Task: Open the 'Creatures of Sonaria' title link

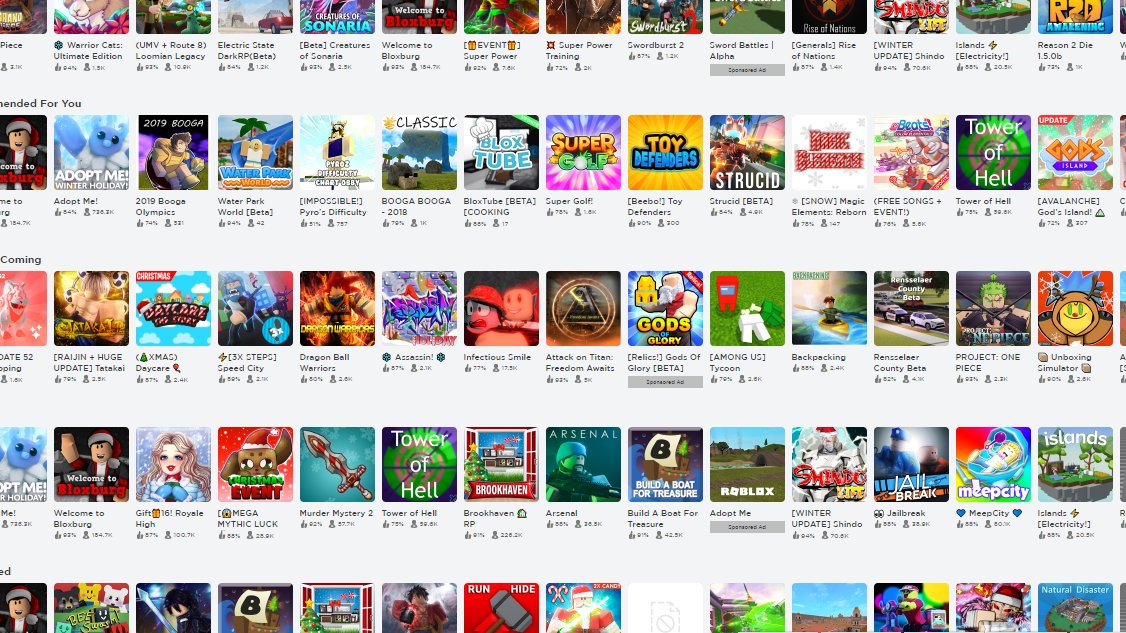Action: (x=335, y=50)
